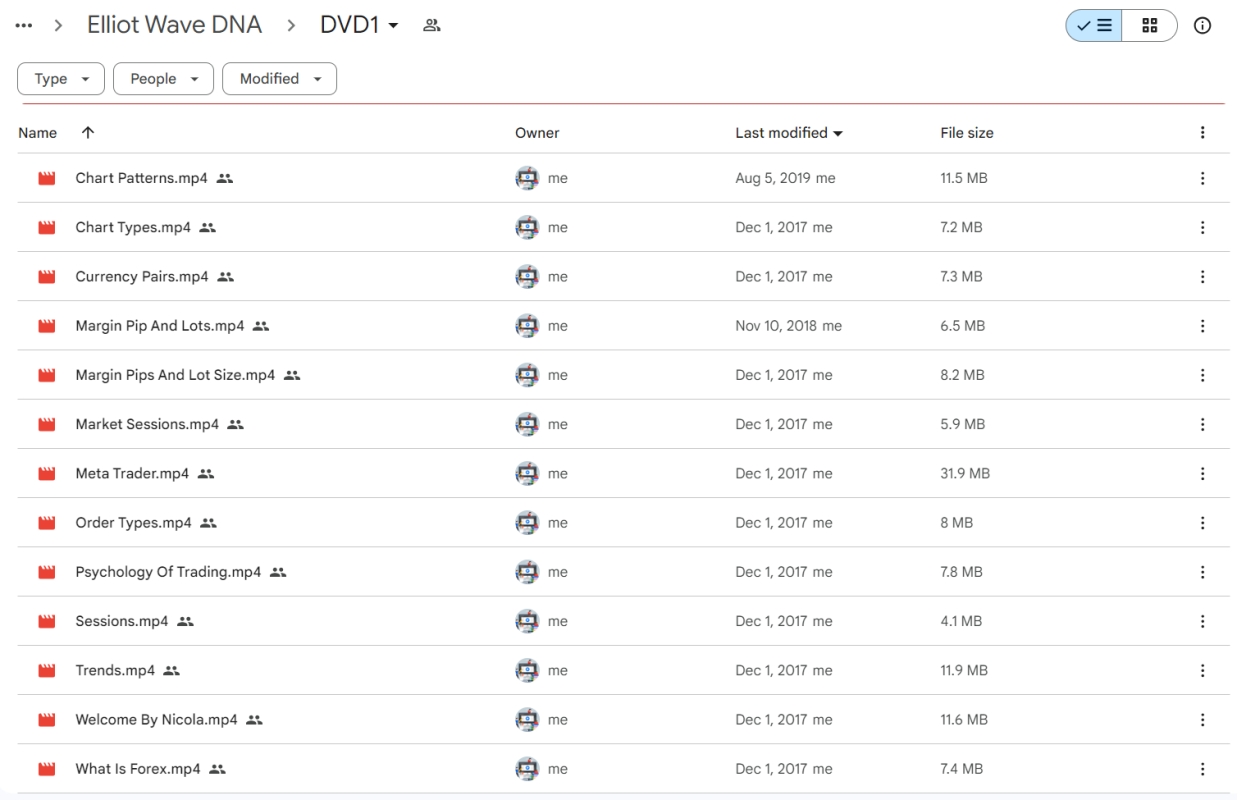Click the shared-people icon beside DVD1
Screen dimensions: 1237x800
[431, 26]
